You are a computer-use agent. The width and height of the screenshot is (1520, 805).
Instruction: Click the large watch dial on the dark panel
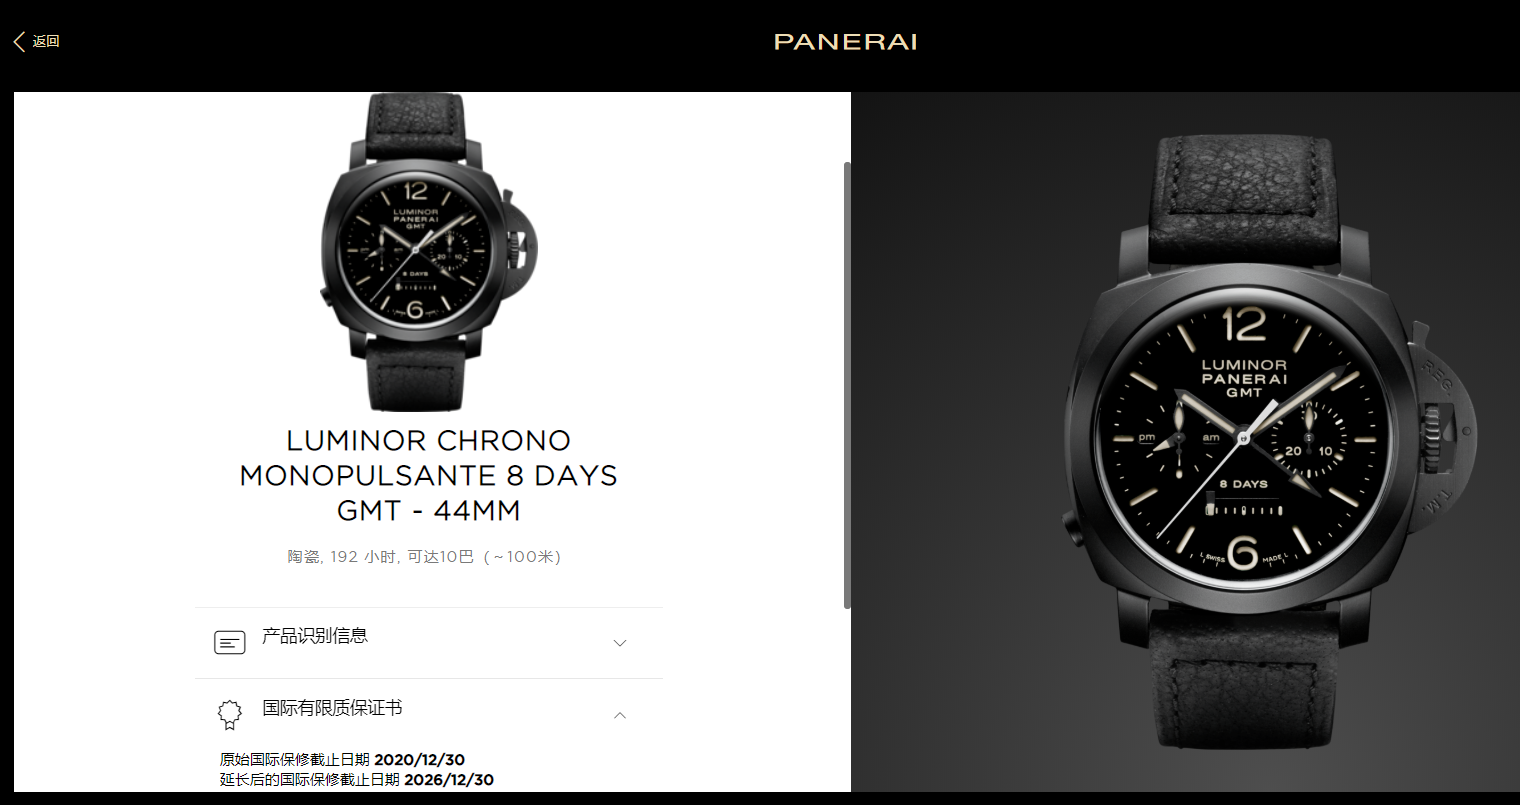coord(1243,440)
